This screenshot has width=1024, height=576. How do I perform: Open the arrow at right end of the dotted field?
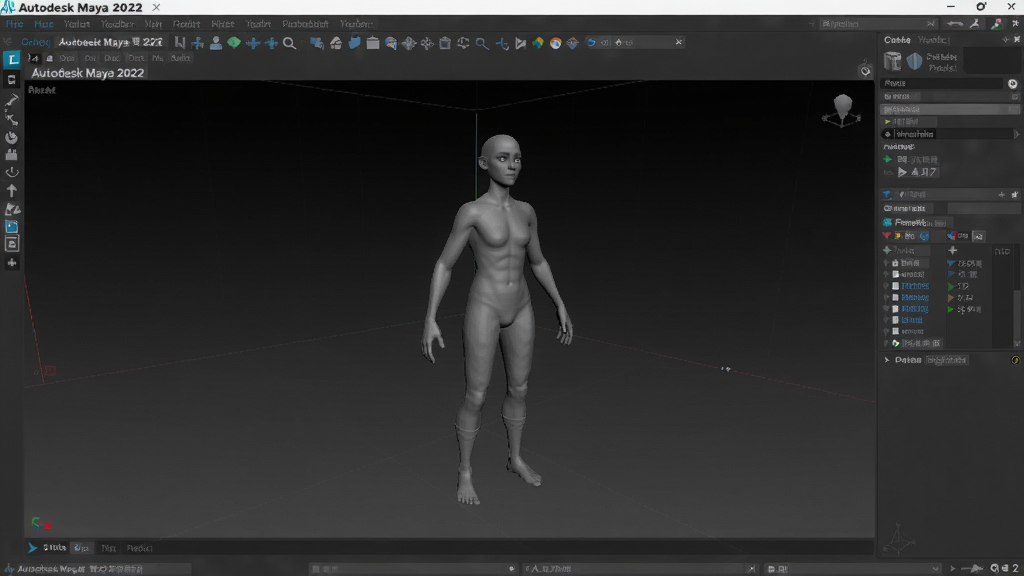(x=1016, y=134)
